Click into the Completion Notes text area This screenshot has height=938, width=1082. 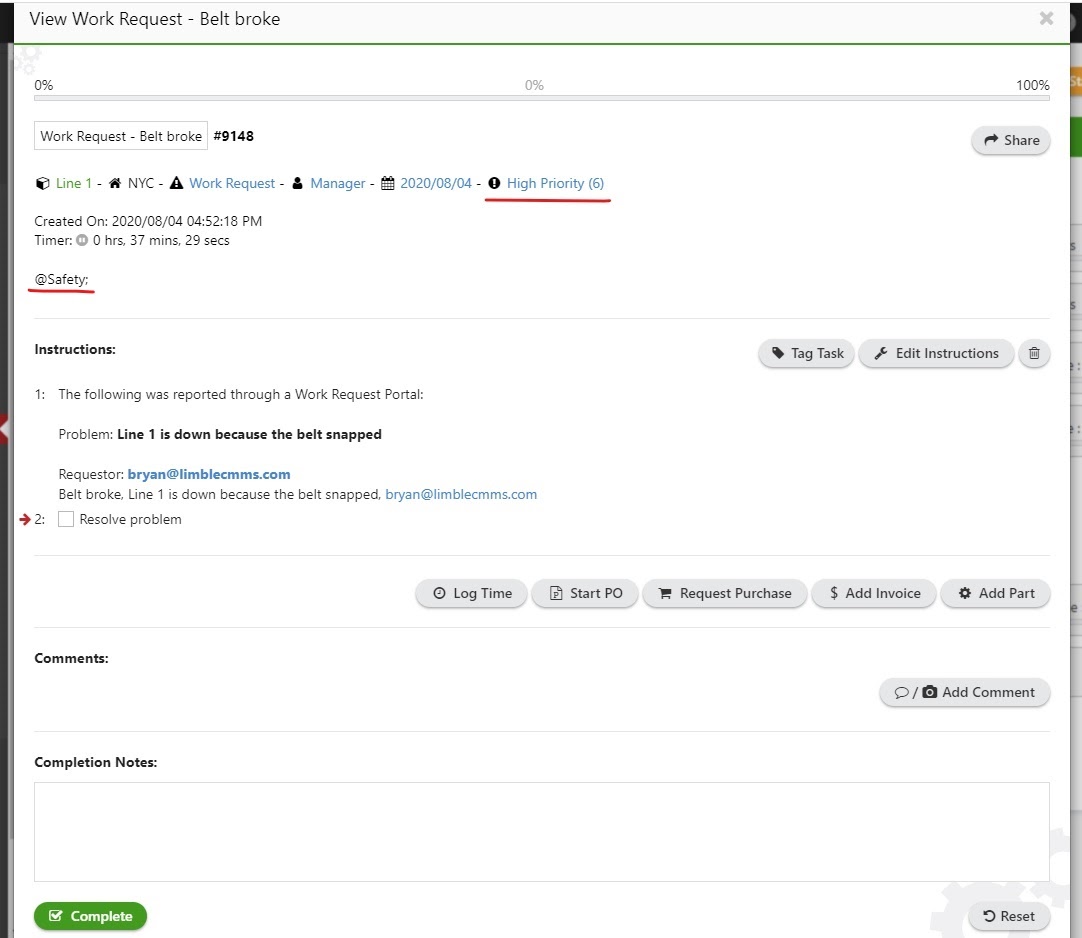(x=541, y=831)
